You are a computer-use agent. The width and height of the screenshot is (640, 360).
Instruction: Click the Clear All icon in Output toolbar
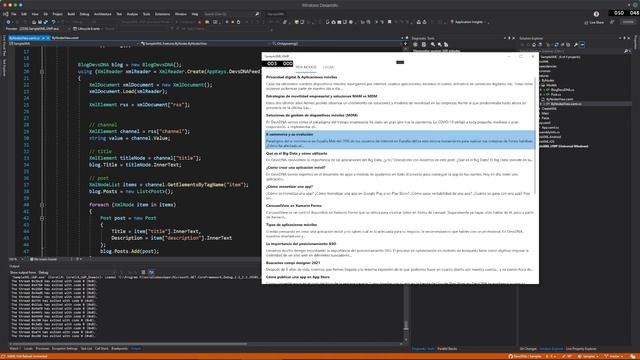(x=143, y=272)
